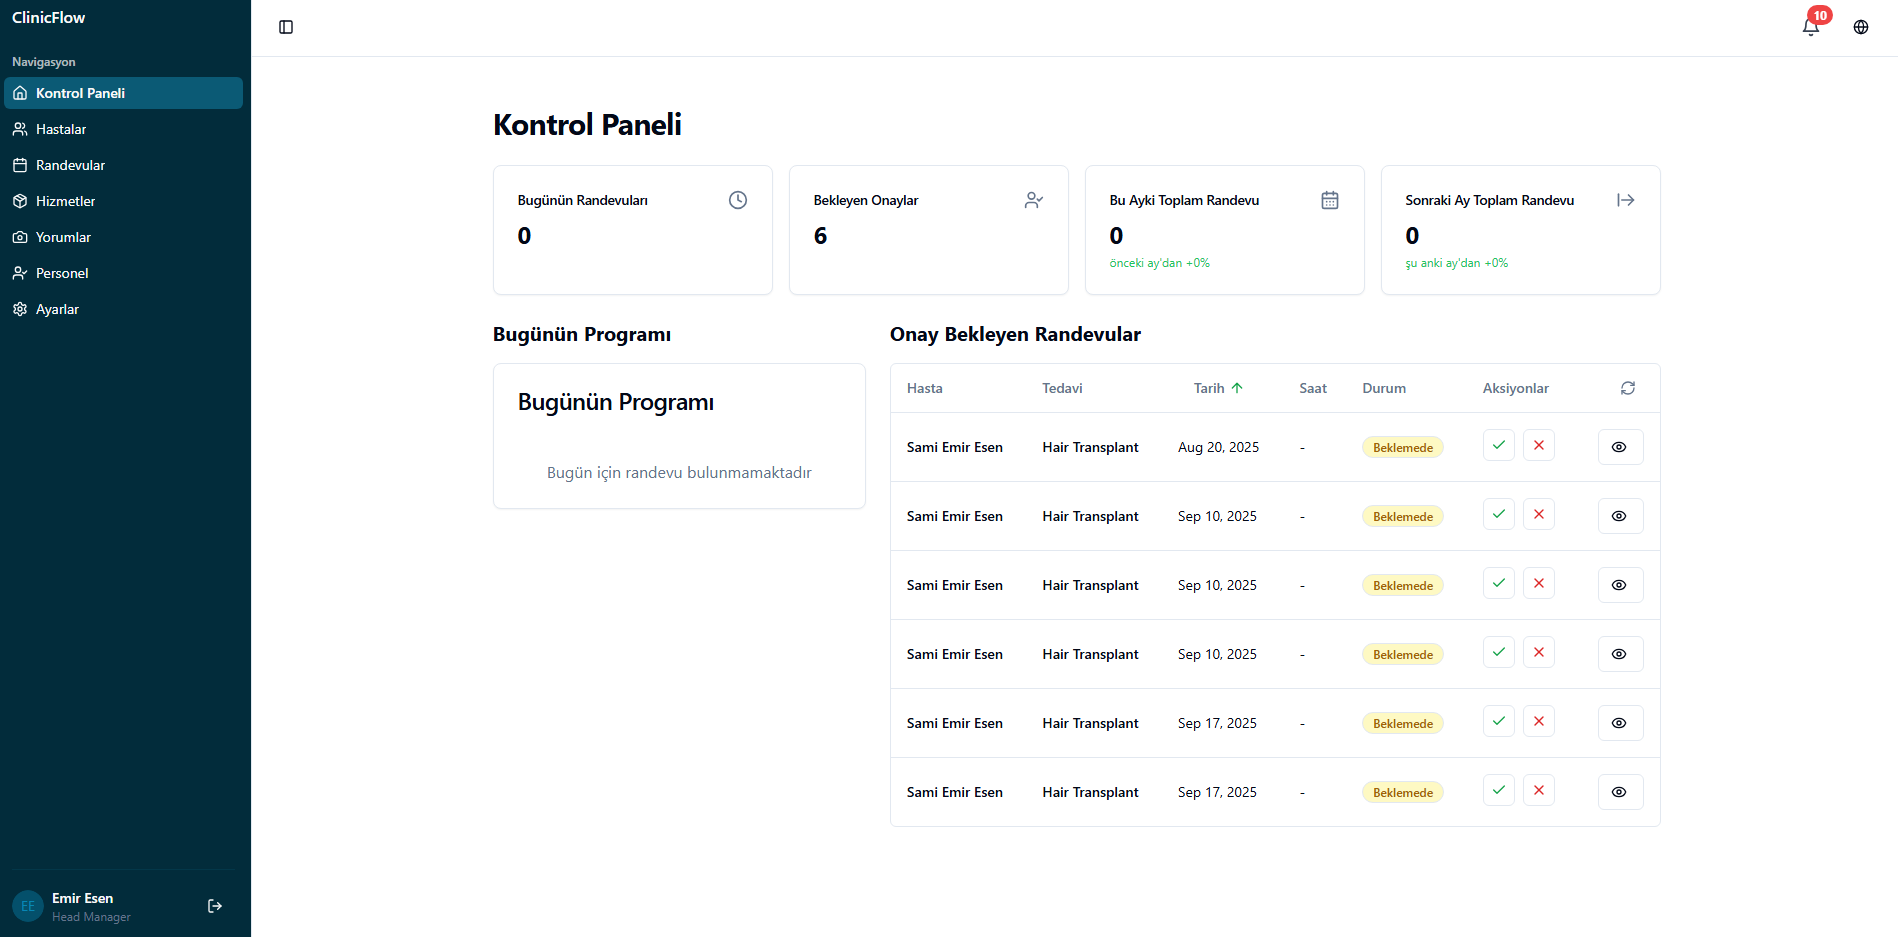View the first Sep 10 appointment details
Image resolution: width=1898 pixels, height=937 pixels.
coord(1619,516)
